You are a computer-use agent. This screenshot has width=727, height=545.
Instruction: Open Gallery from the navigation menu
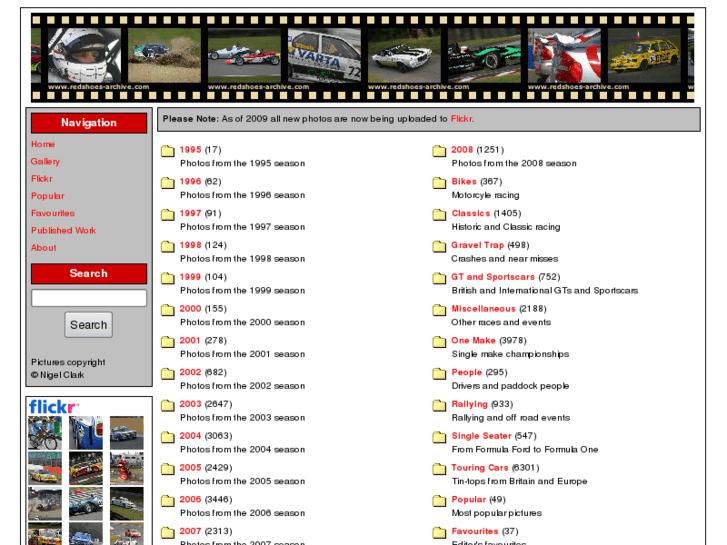[x=45, y=161]
